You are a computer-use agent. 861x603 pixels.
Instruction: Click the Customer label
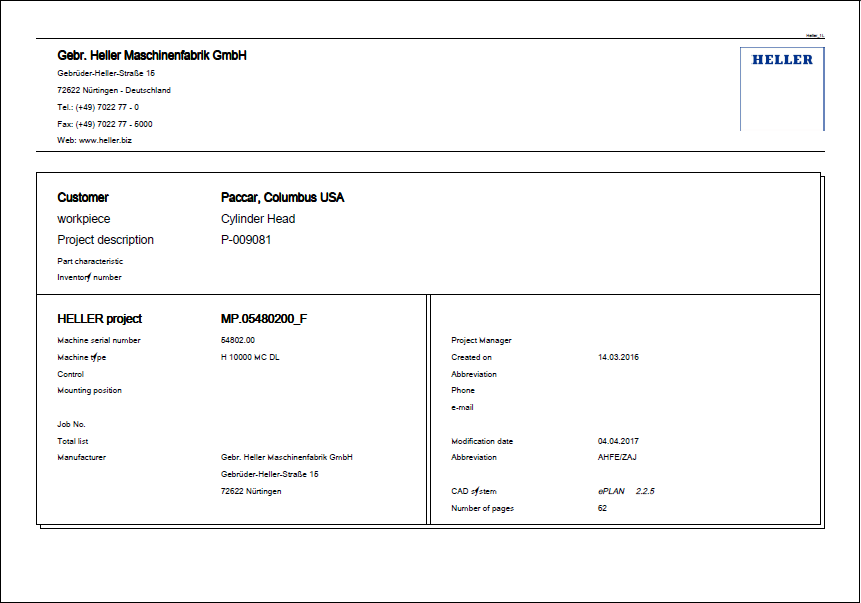(83, 198)
